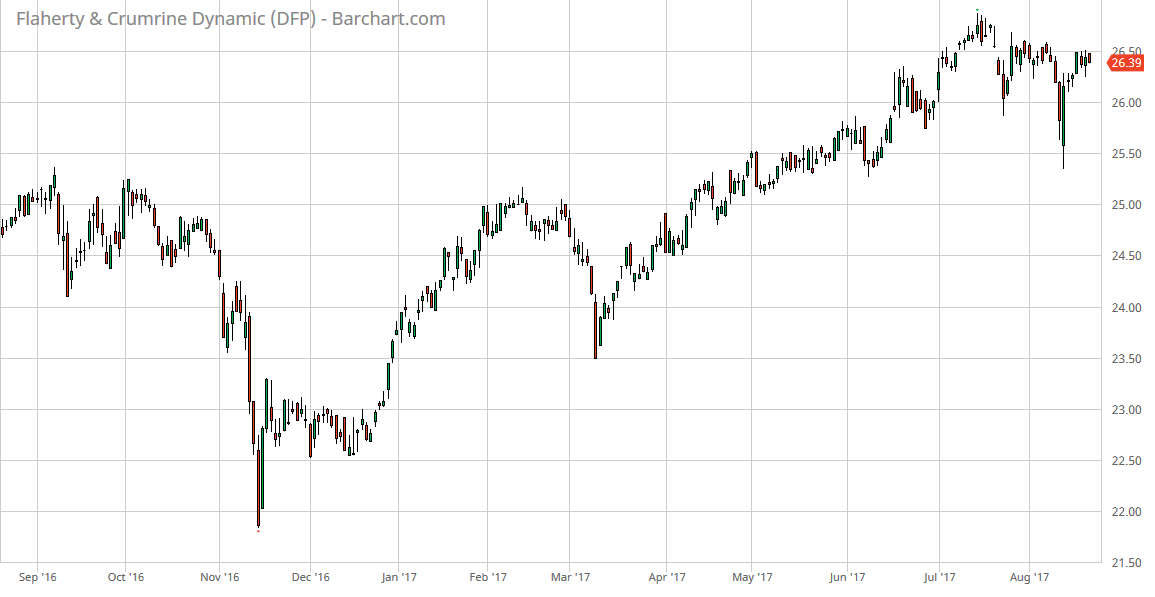Click the long red March 2017 candlestick near 23.50

595,329
